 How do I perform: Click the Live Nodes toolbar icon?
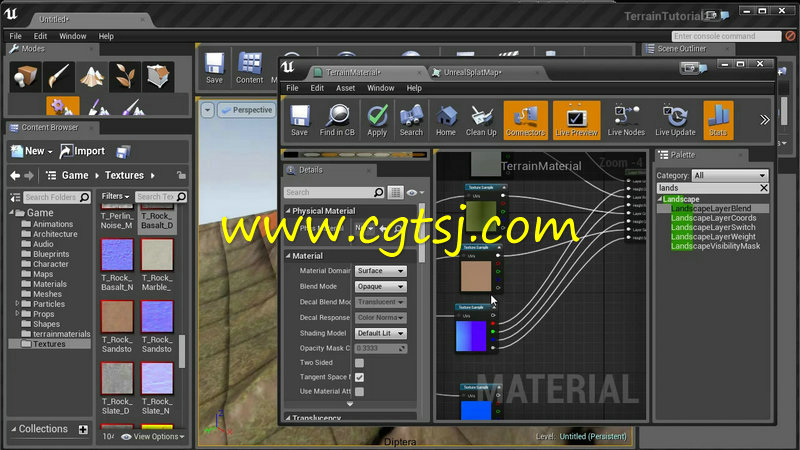[626, 120]
